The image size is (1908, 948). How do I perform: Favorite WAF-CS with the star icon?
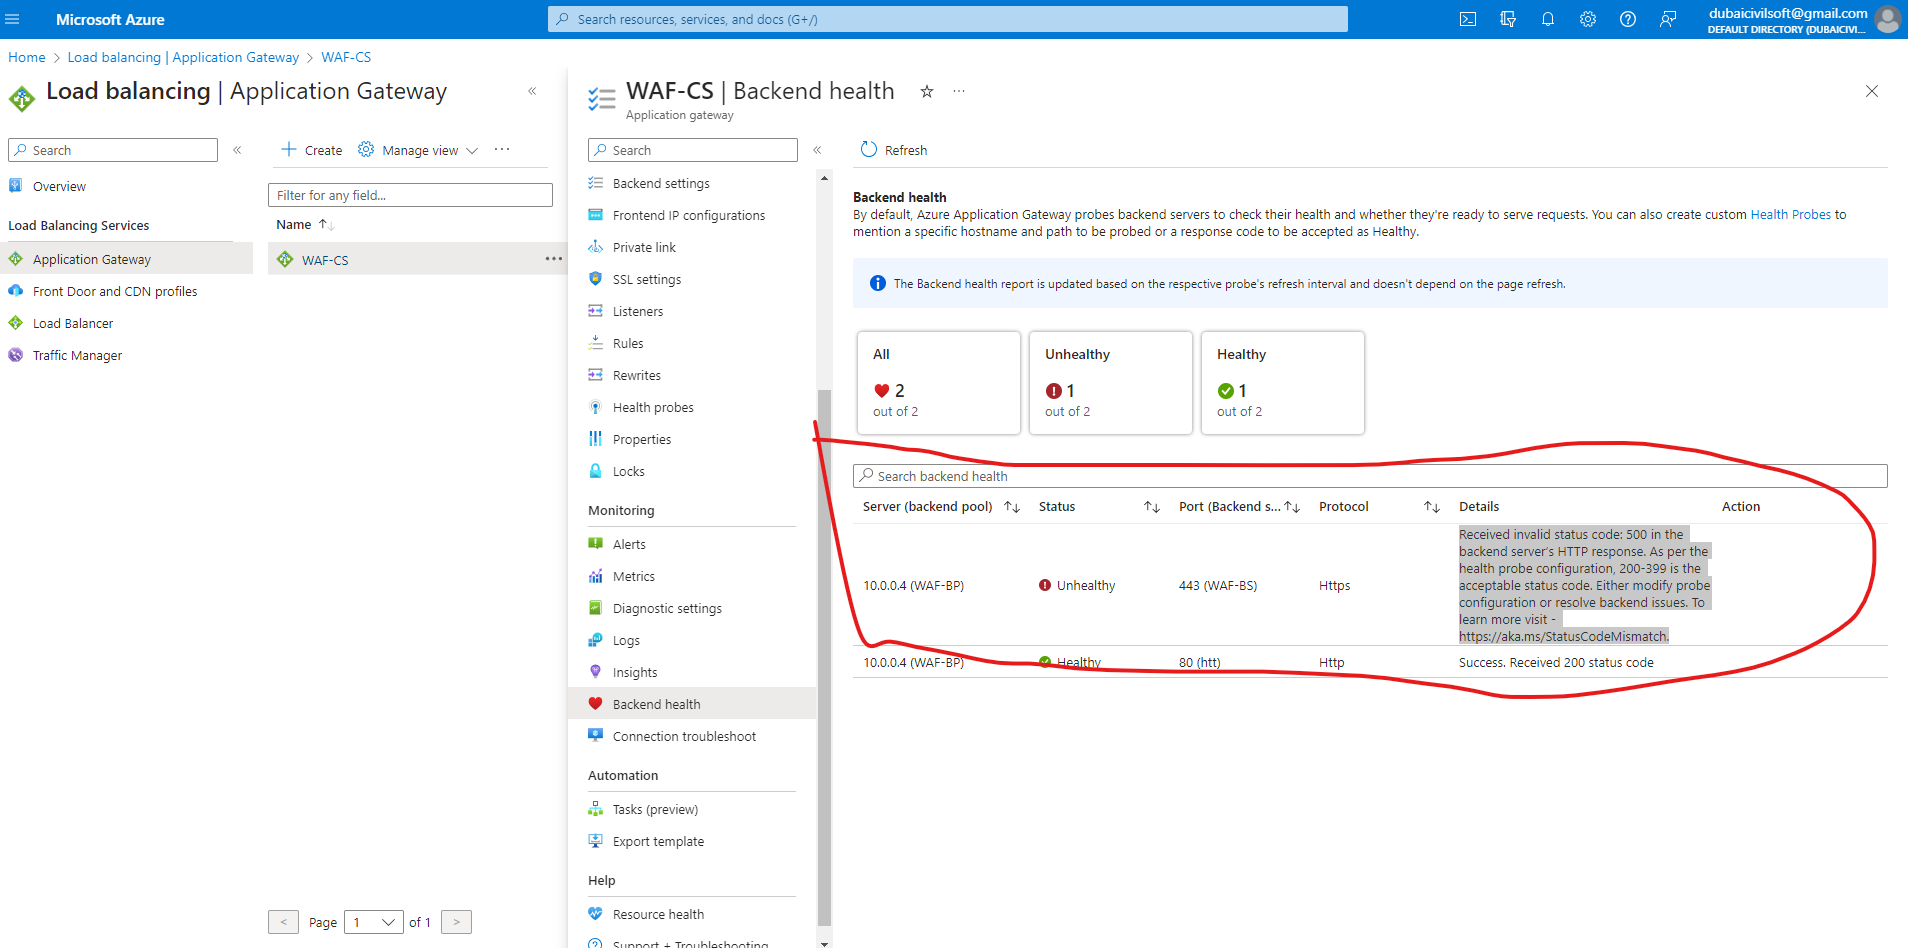(927, 91)
